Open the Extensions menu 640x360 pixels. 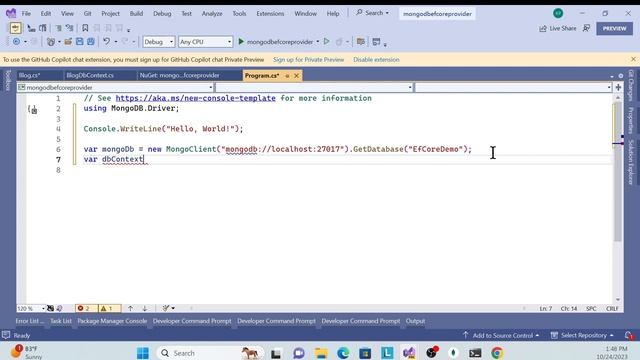(x=270, y=13)
